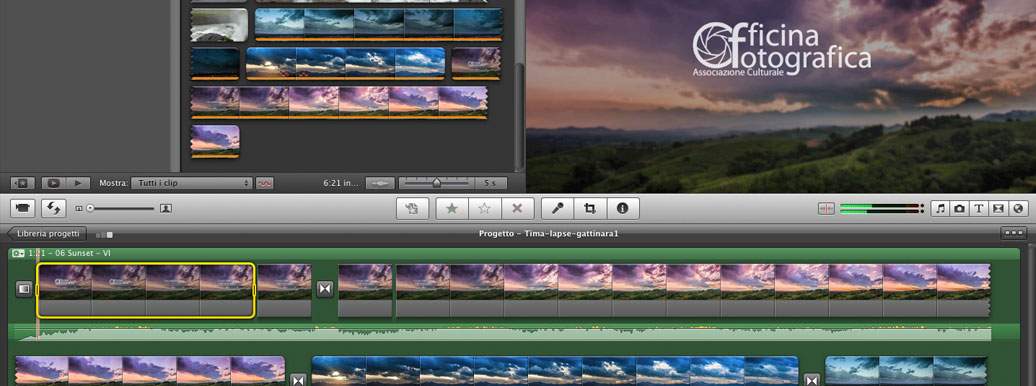The height and width of the screenshot is (386, 1036).
Task: Open the music and sound effects browser
Action: (940, 209)
